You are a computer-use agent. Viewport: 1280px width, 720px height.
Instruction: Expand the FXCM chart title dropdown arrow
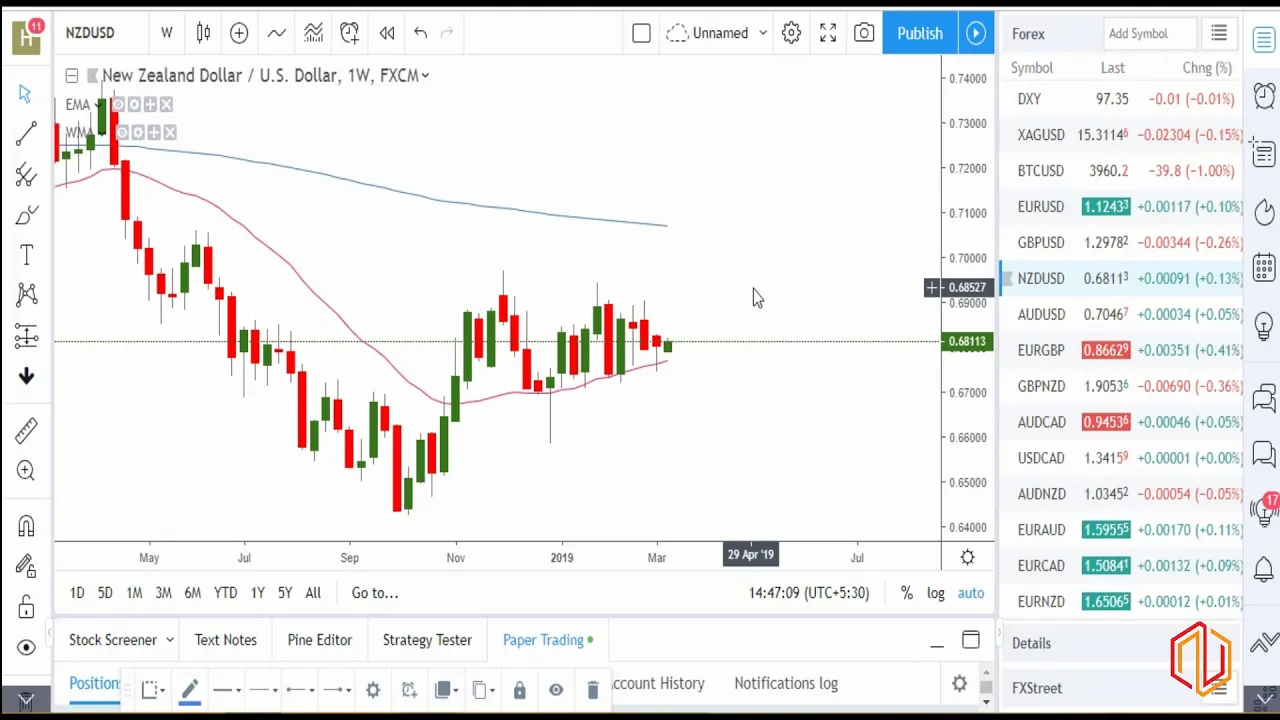click(425, 75)
